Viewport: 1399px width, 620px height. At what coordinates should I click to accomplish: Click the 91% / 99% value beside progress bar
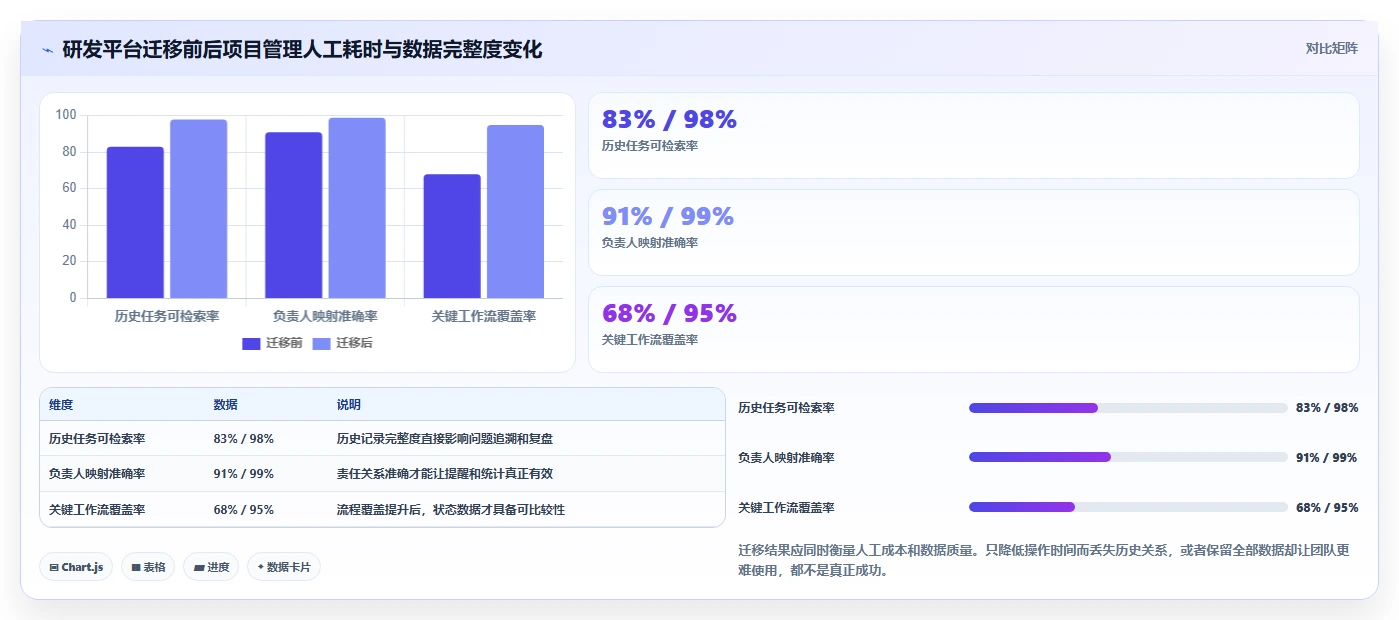click(1327, 457)
